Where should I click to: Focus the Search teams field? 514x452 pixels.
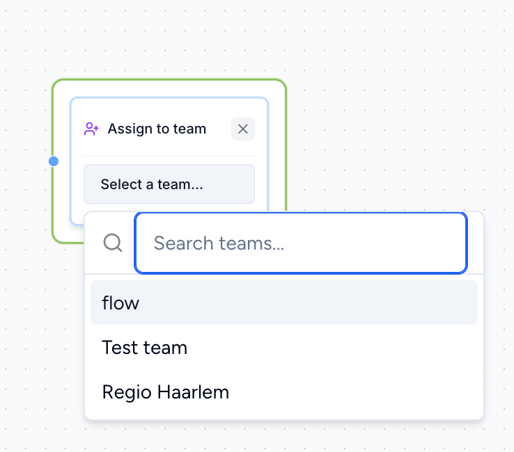tap(301, 243)
